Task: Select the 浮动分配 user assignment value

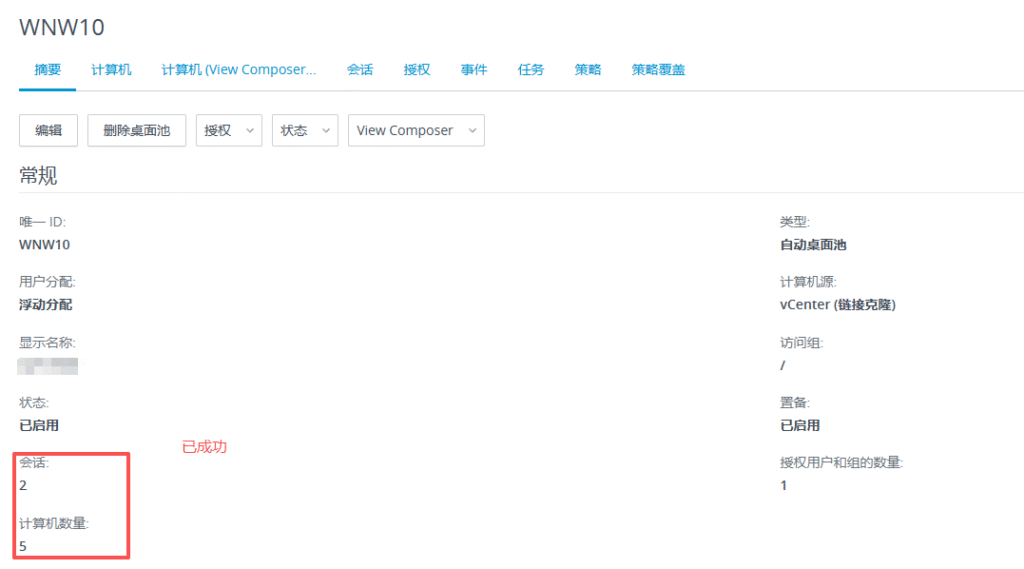Action: [x=46, y=305]
